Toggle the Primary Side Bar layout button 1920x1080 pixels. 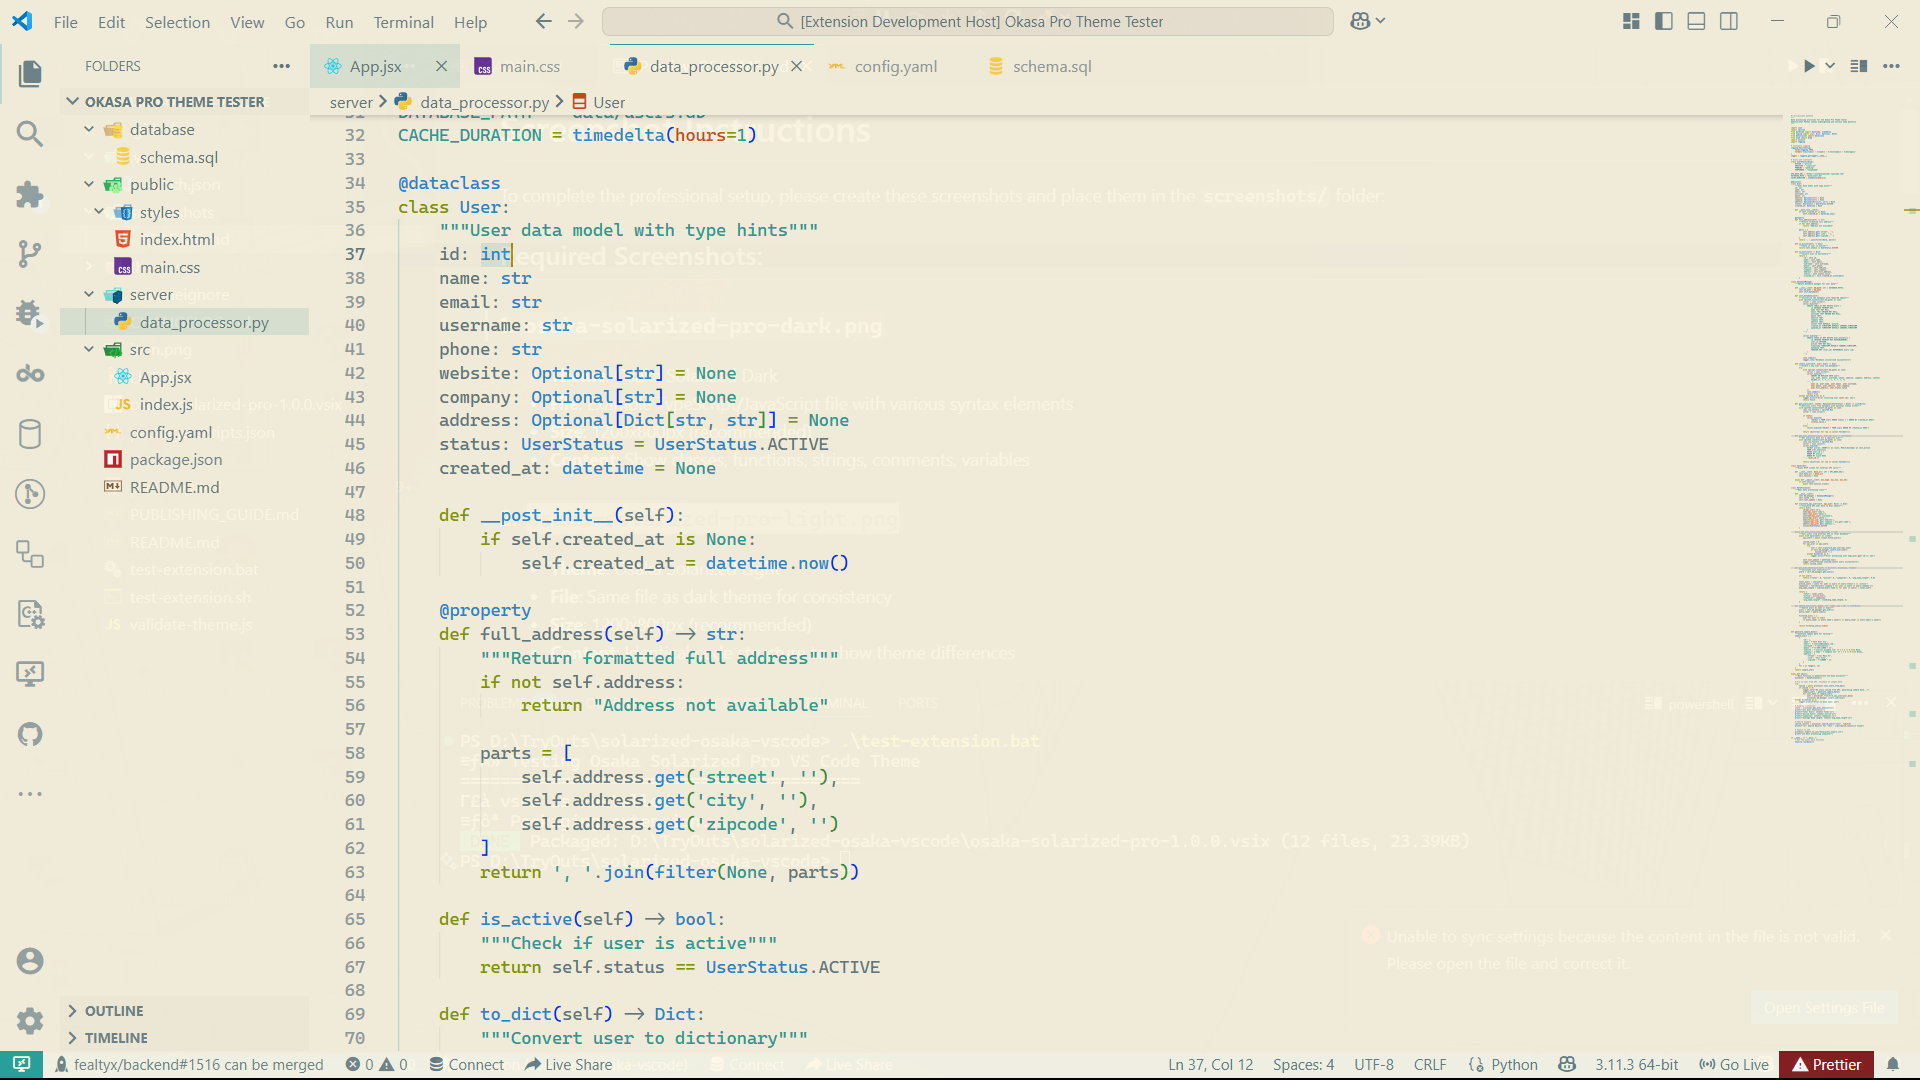click(x=1664, y=21)
